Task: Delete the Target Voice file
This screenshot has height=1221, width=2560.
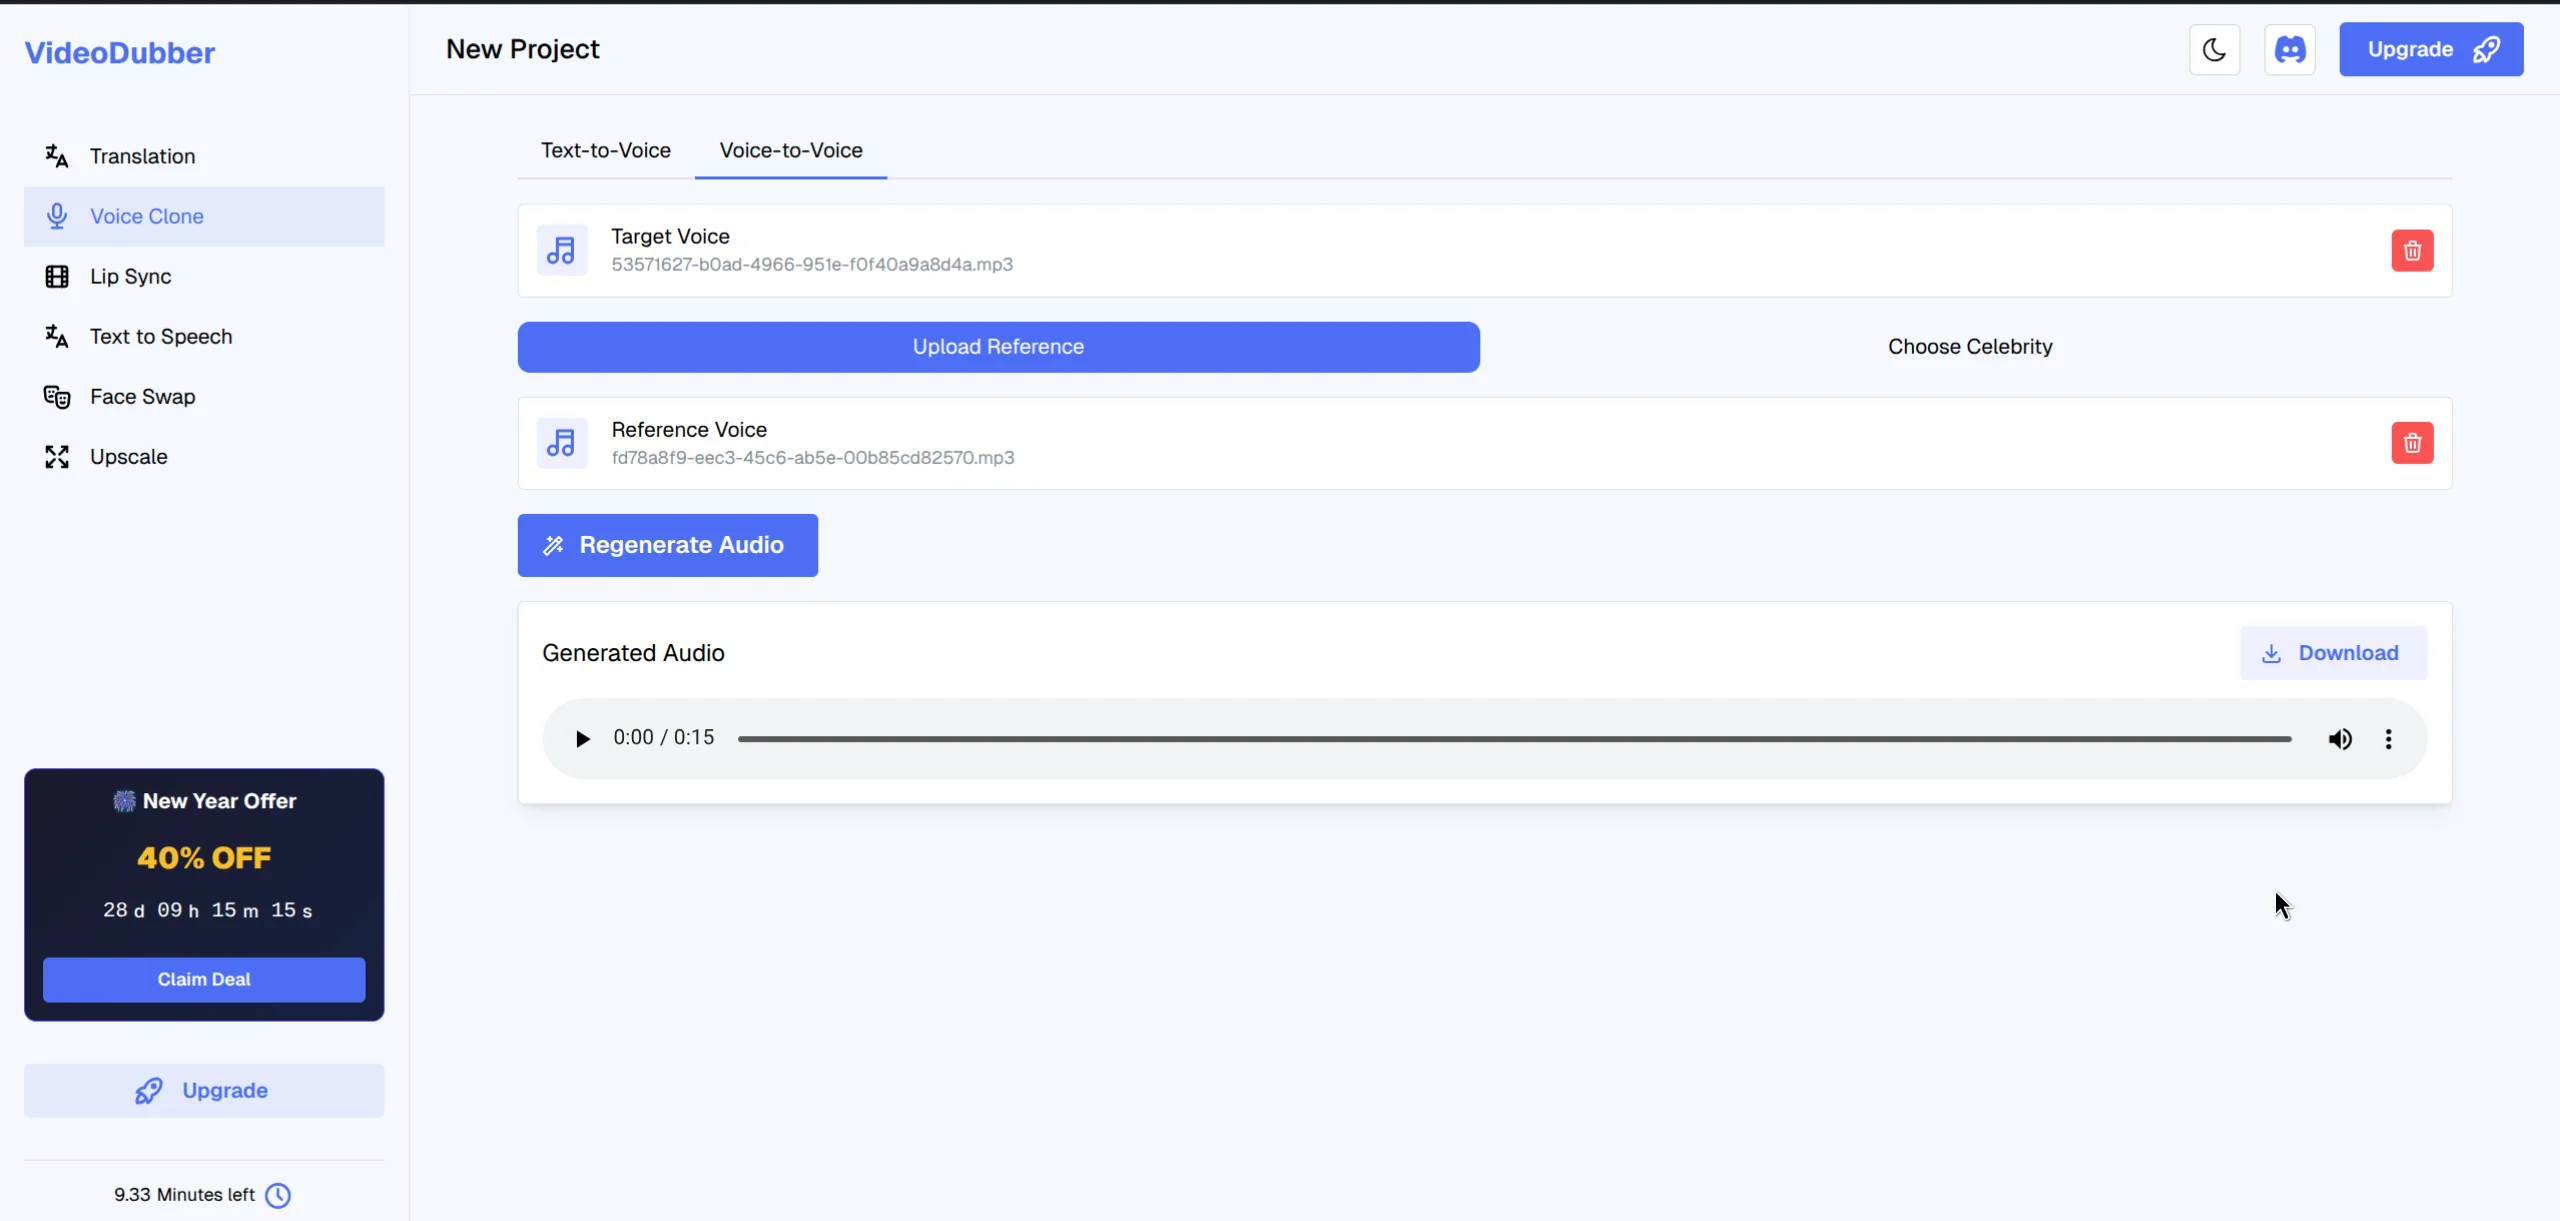Action: (2412, 250)
